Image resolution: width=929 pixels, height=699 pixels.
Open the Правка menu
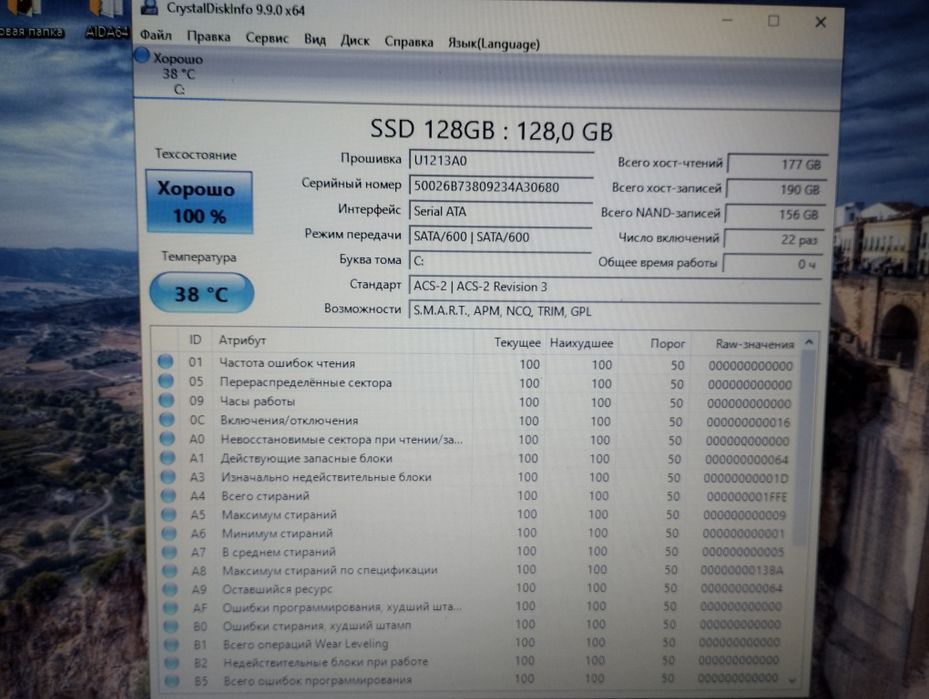point(209,37)
